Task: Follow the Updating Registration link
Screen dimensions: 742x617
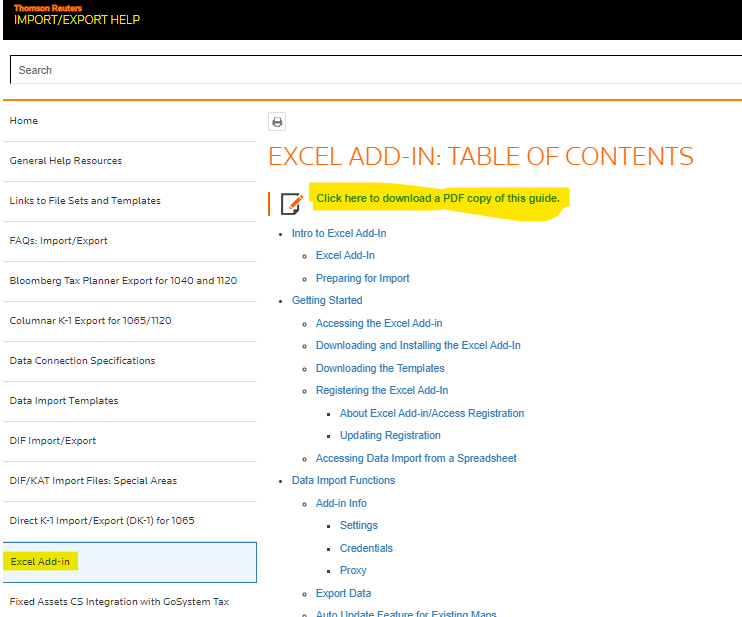Action: 390,435
